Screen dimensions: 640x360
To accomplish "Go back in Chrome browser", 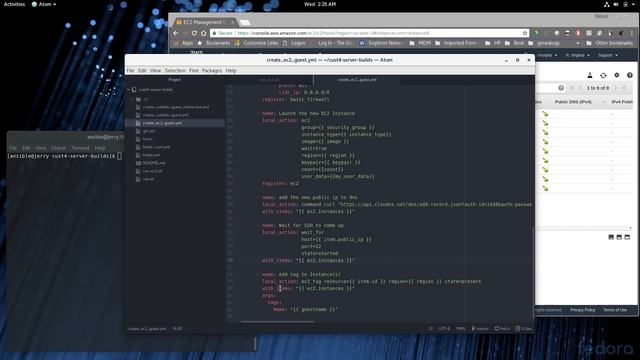I will pos(176,33).
